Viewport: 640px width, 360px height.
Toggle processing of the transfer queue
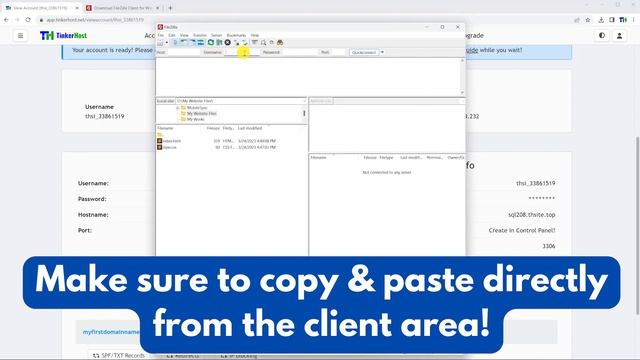click(x=219, y=42)
